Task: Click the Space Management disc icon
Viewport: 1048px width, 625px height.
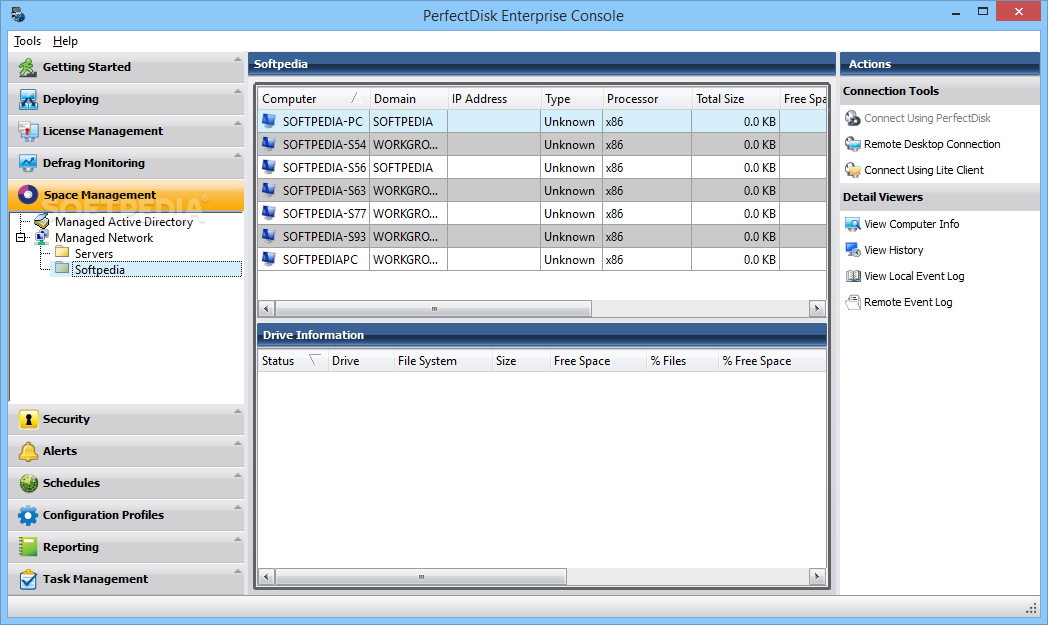Action: click(x=28, y=195)
